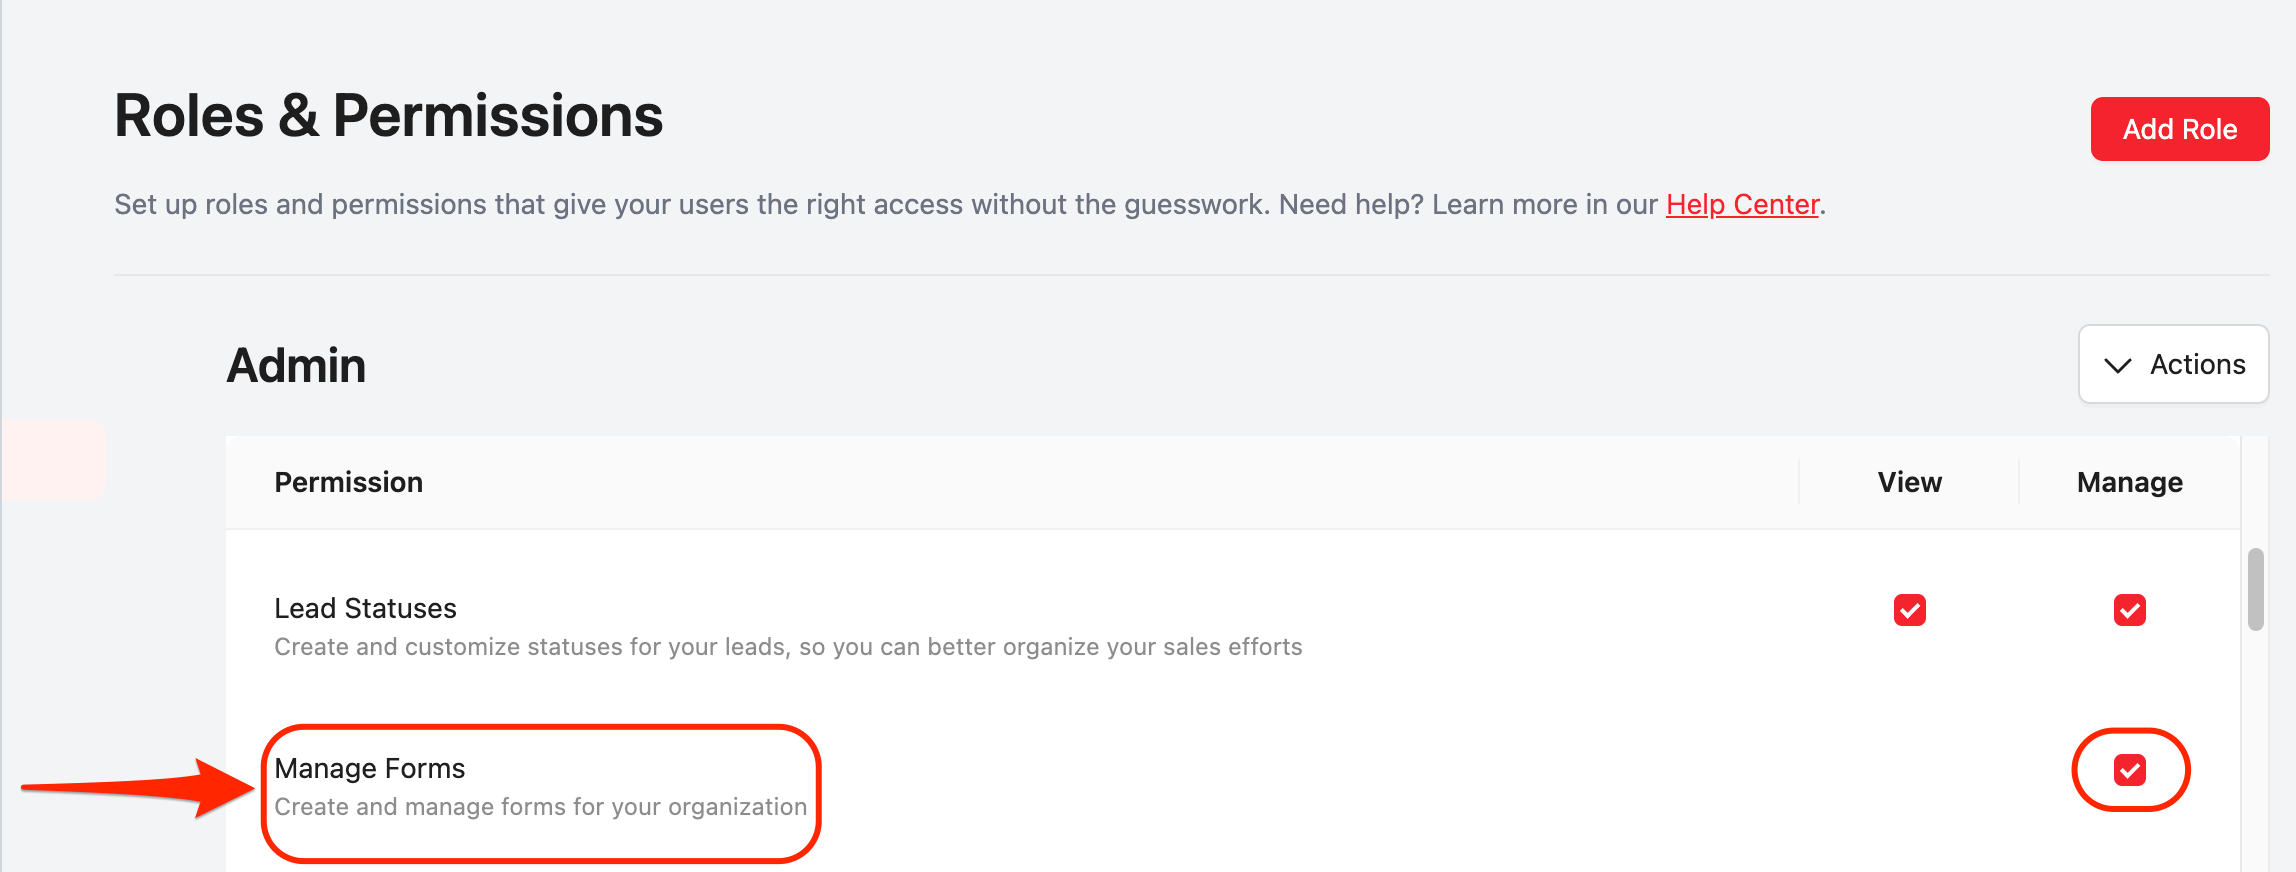Screen dimensions: 2296x872
Task: Click the chevron icon inside Actions
Action: tap(2117, 365)
